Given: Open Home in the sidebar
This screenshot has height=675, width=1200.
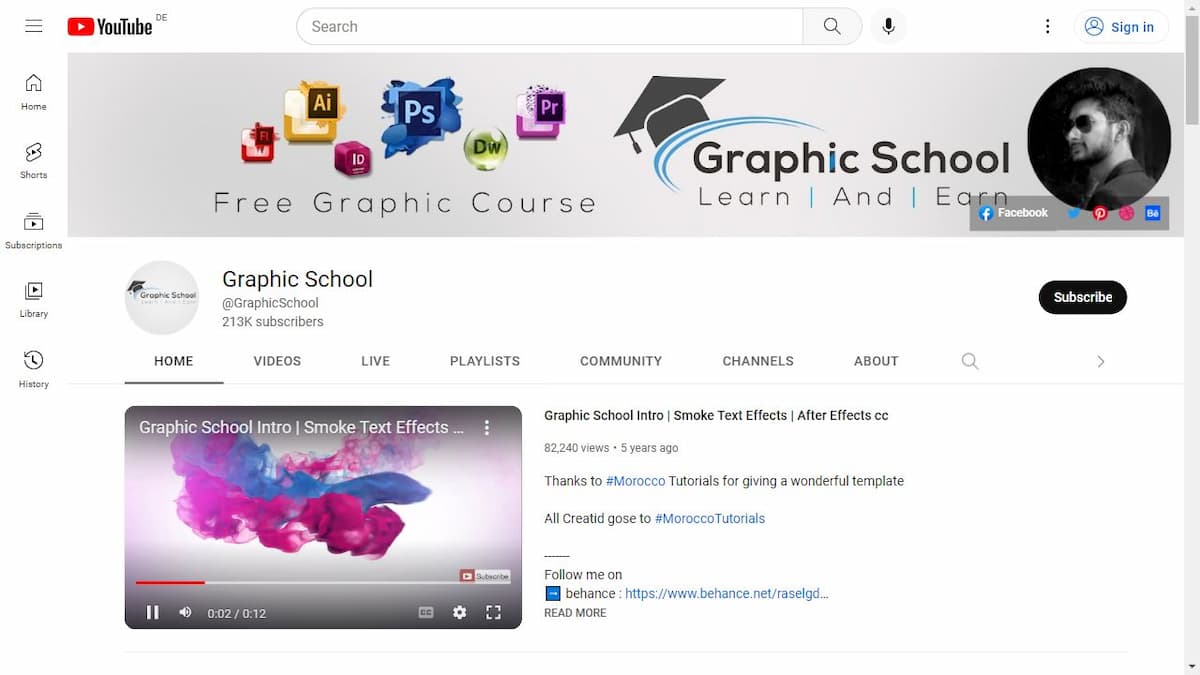Looking at the screenshot, I should pos(34,91).
